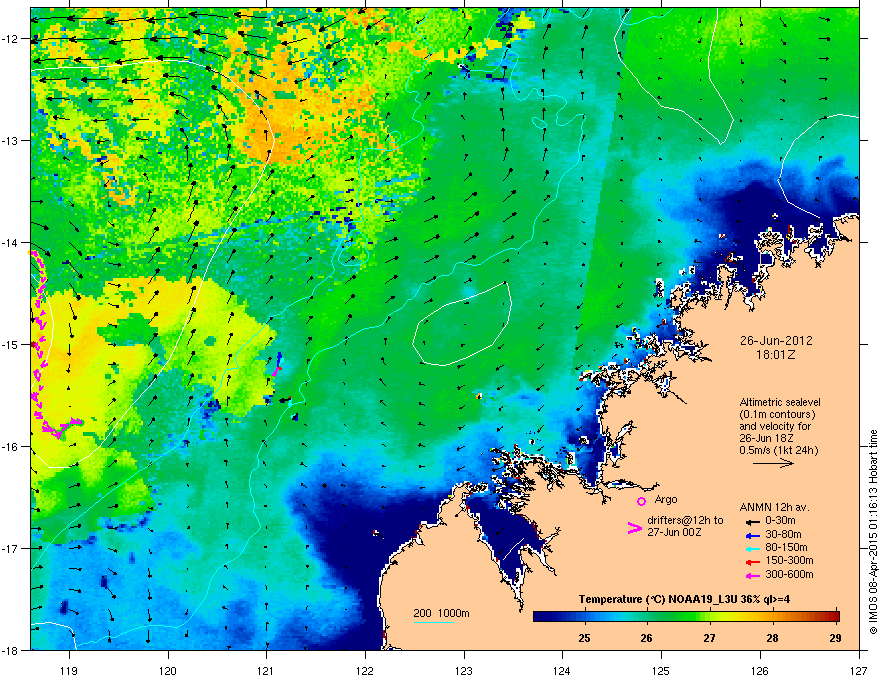This screenshot has width=880, height=680.
Task: Click the '0-30m' depth label
Action: click(780, 521)
